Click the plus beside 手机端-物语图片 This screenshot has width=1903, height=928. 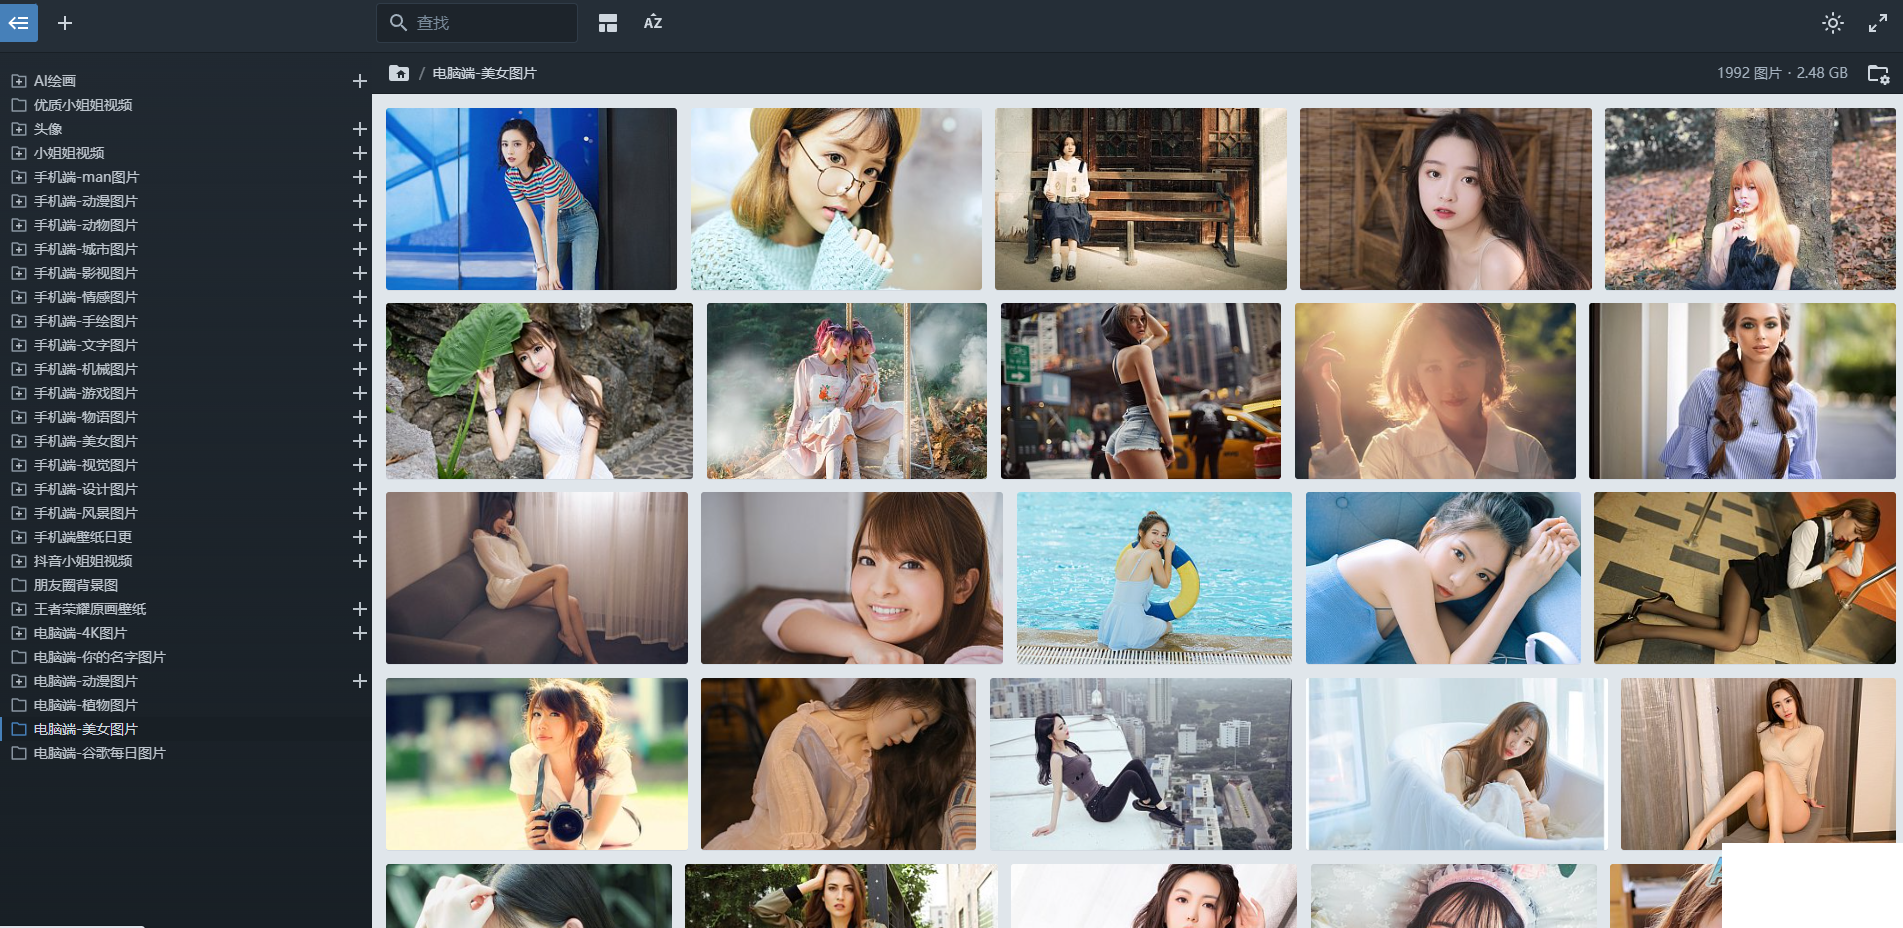click(360, 417)
